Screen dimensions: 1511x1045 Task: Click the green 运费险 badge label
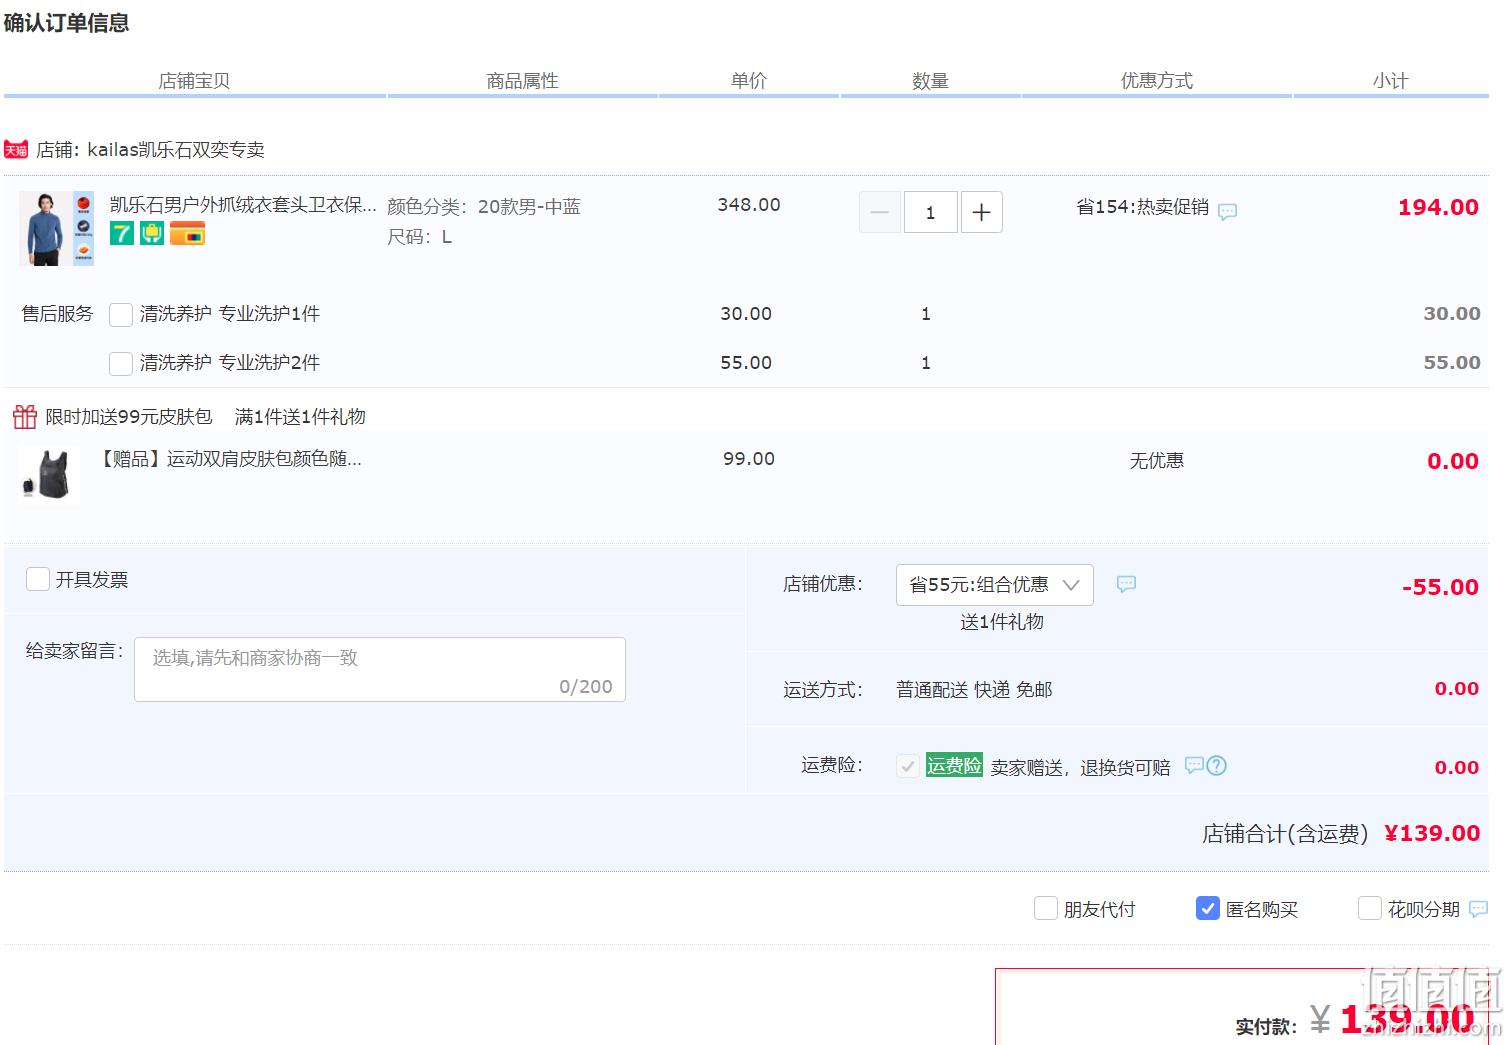(954, 765)
